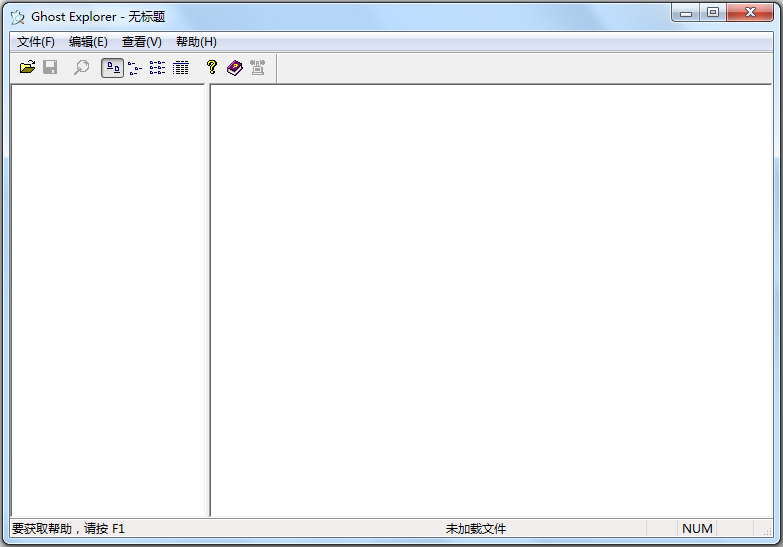Click the grayed-out icon after the help book

[257, 68]
